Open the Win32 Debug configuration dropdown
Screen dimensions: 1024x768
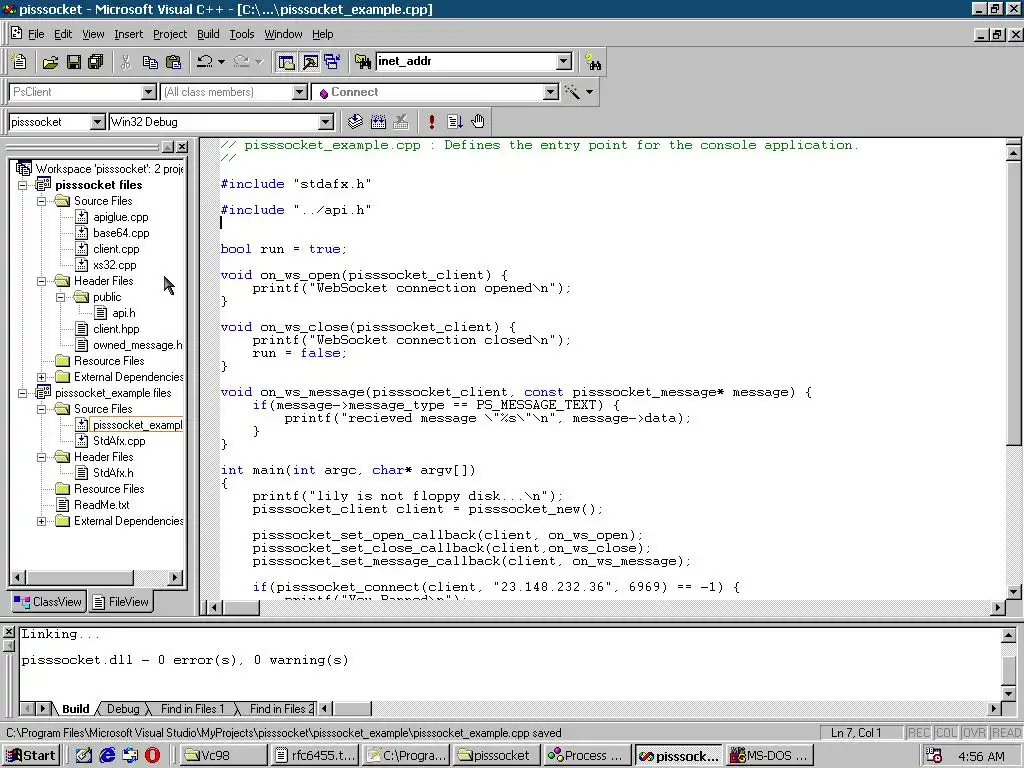pos(325,122)
